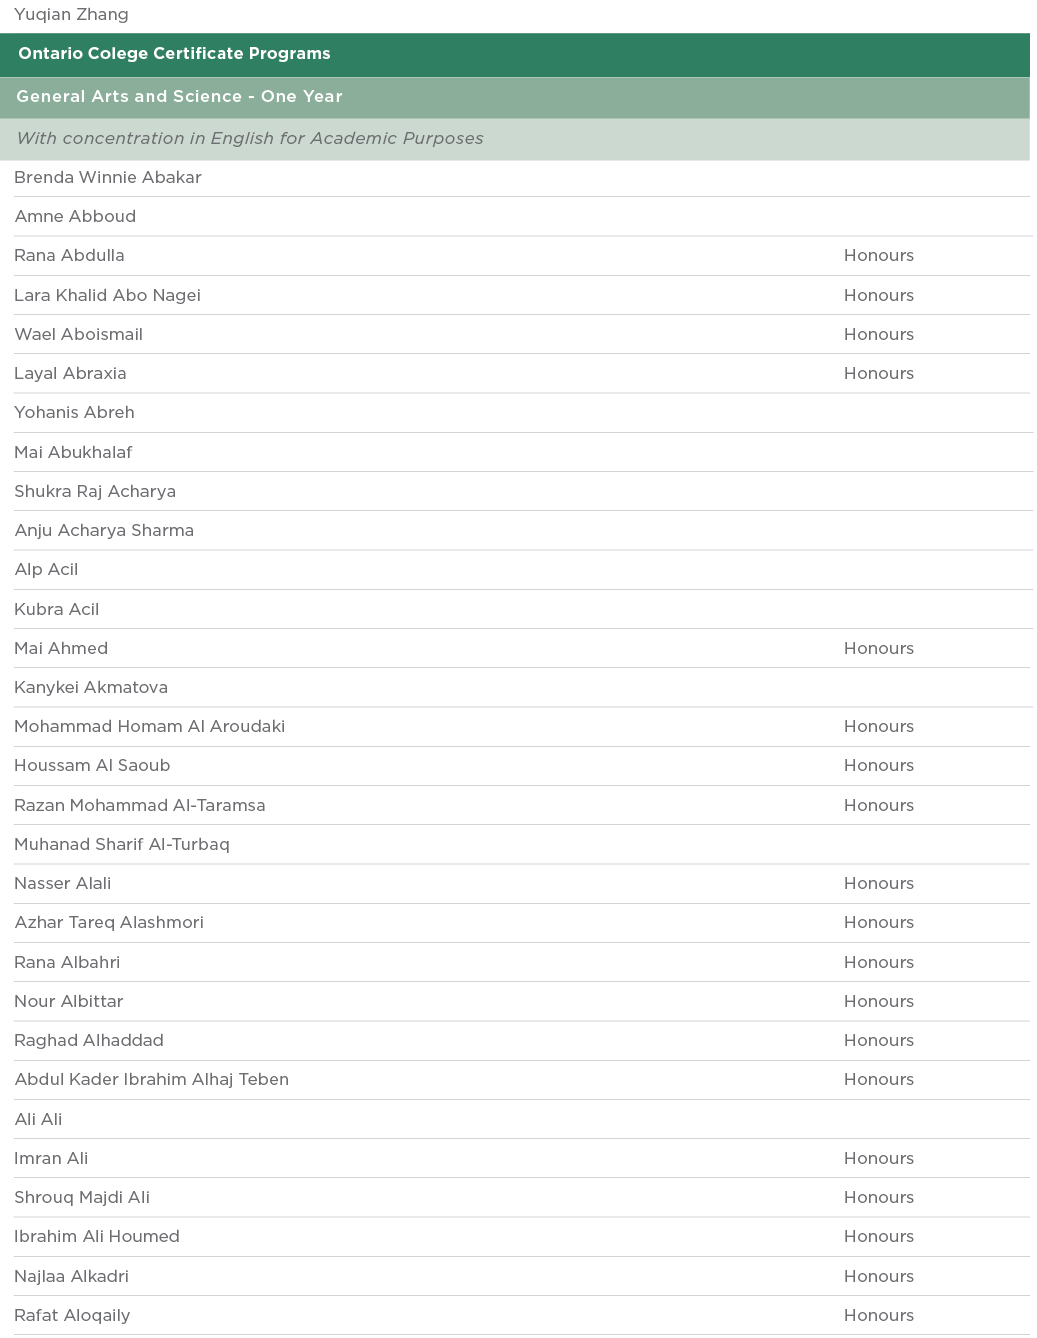
Task: Click the English for Academic Purposes subheading
Action: [x=250, y=139]
